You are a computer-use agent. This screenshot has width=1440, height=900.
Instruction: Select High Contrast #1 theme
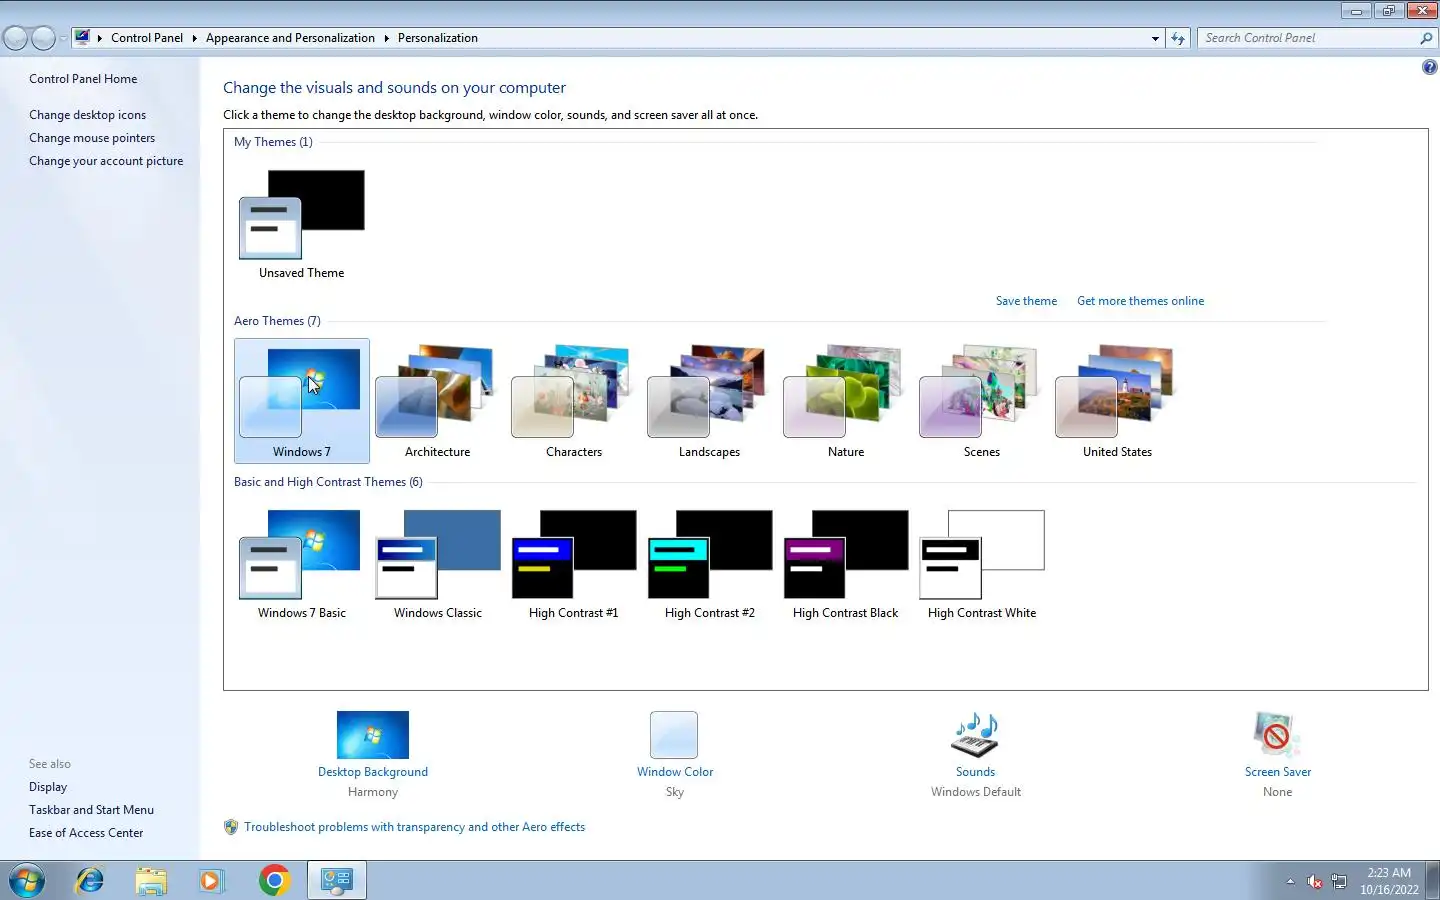573,563
